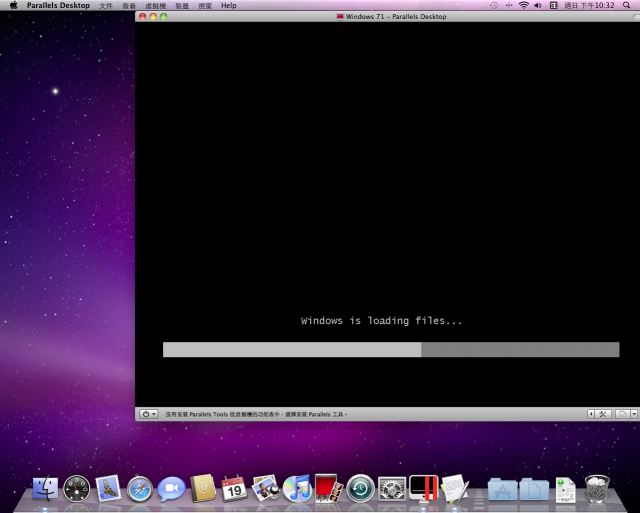Zoom the Windows 71 window
Screen dimensions: 640x513
click(164, 16)
